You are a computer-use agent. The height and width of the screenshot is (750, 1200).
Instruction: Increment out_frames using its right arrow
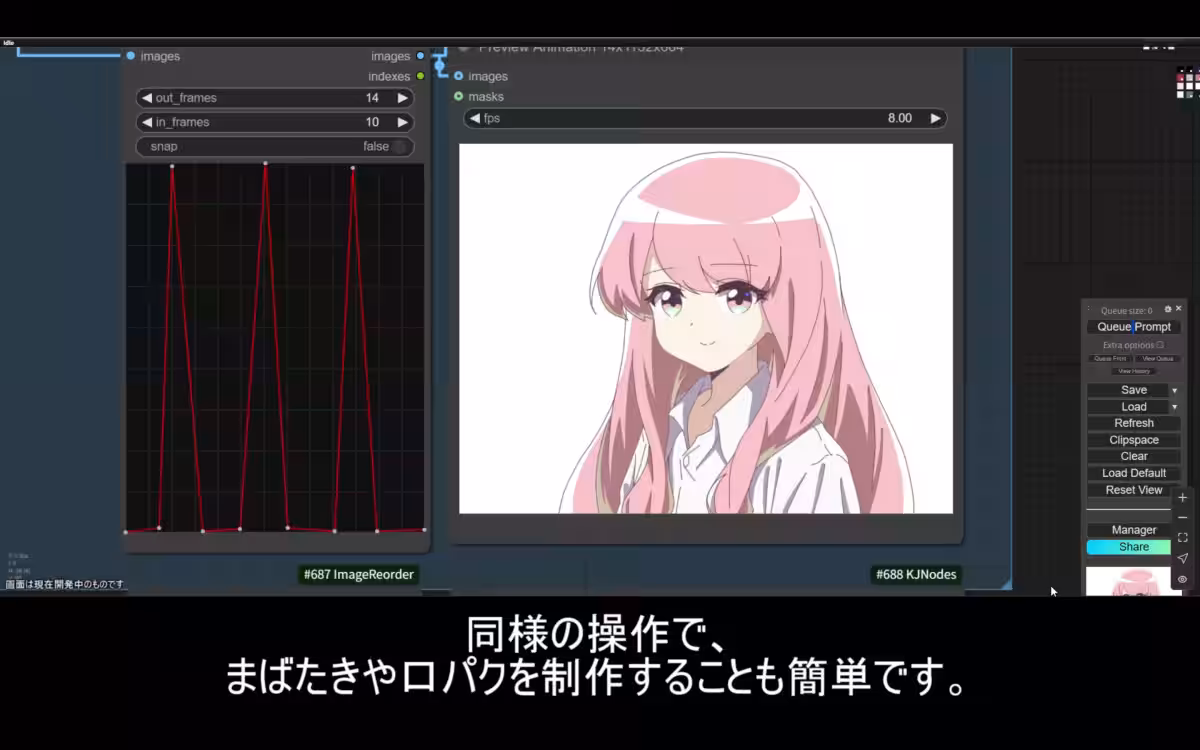402,97
